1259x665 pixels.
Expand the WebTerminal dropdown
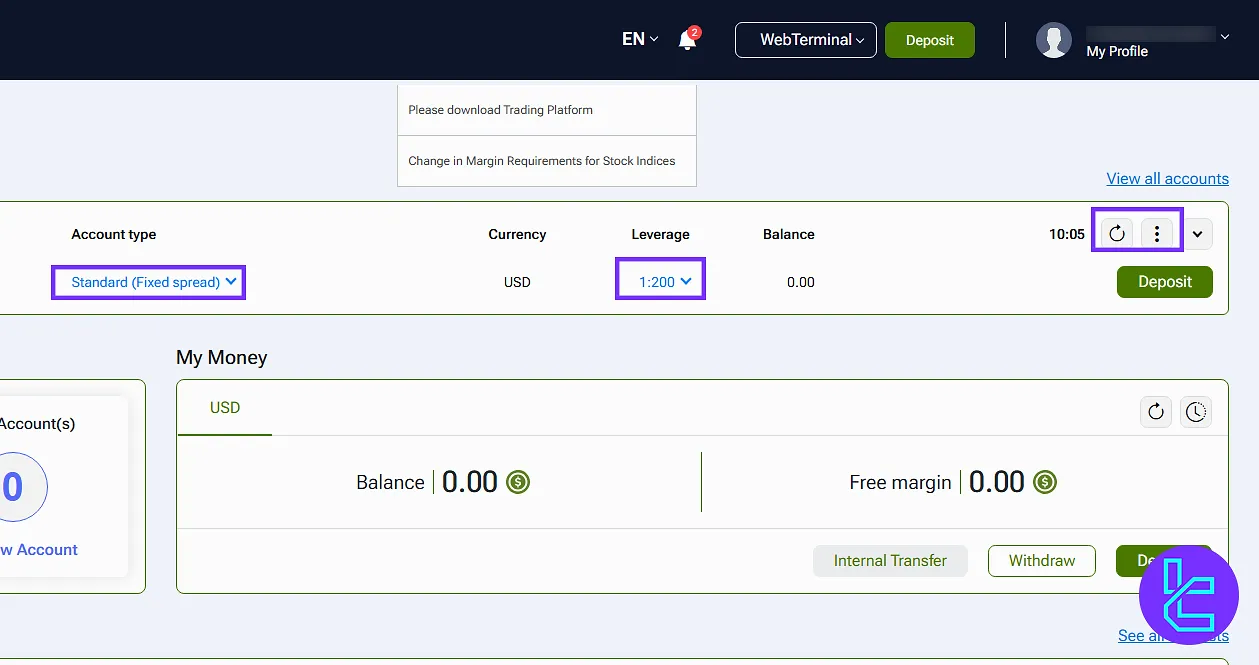[x=805, y=40]
